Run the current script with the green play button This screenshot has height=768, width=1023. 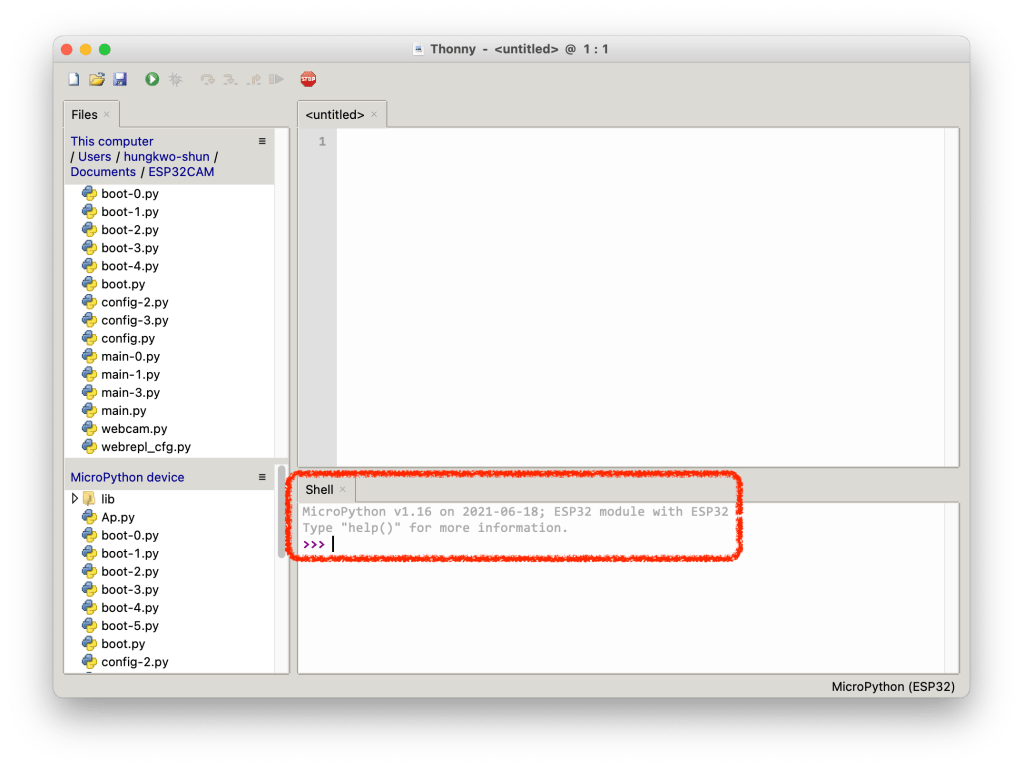[x=152, y=79]
